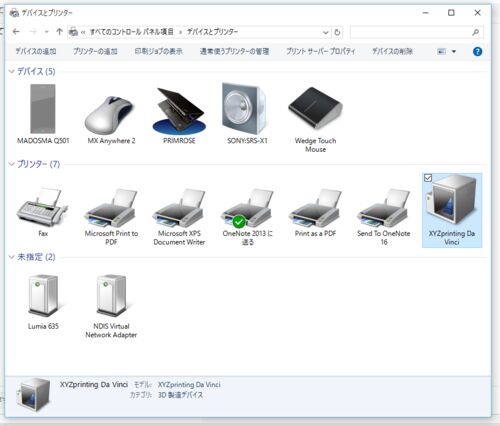Click すべてのコントロール パネル項目 breadcrumb
This screenshot has height=426, width=500.
pos(132,32)
